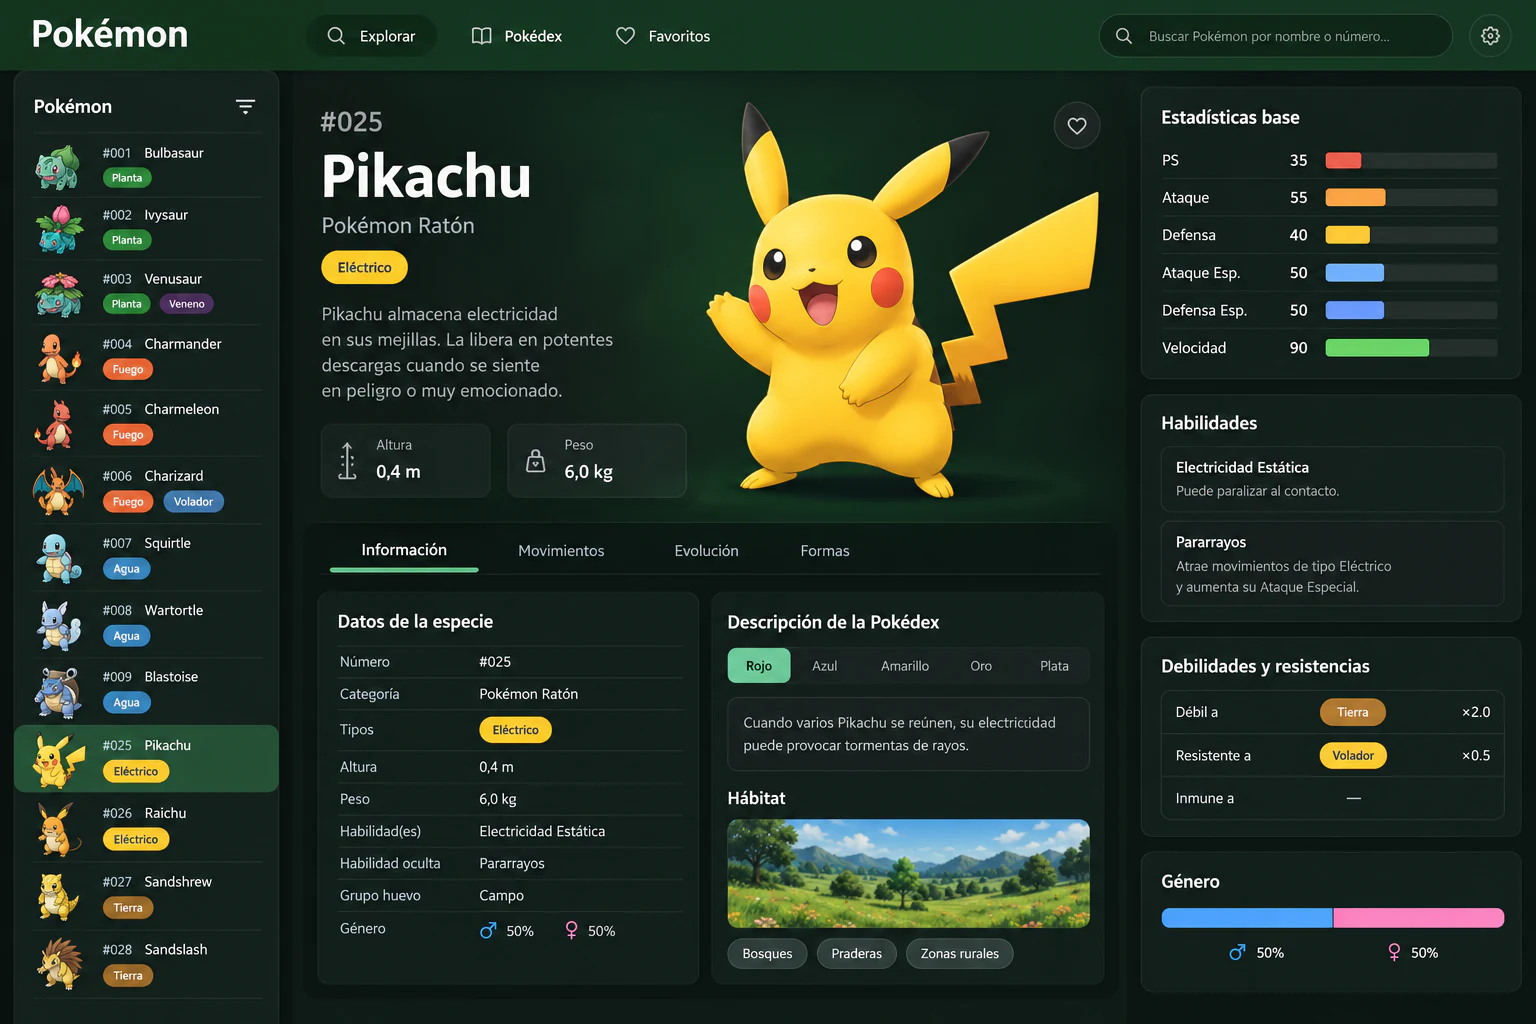Focus the Buscar Pokémon search field
Viewport: 1536px width, 1024px height.
1276,36
